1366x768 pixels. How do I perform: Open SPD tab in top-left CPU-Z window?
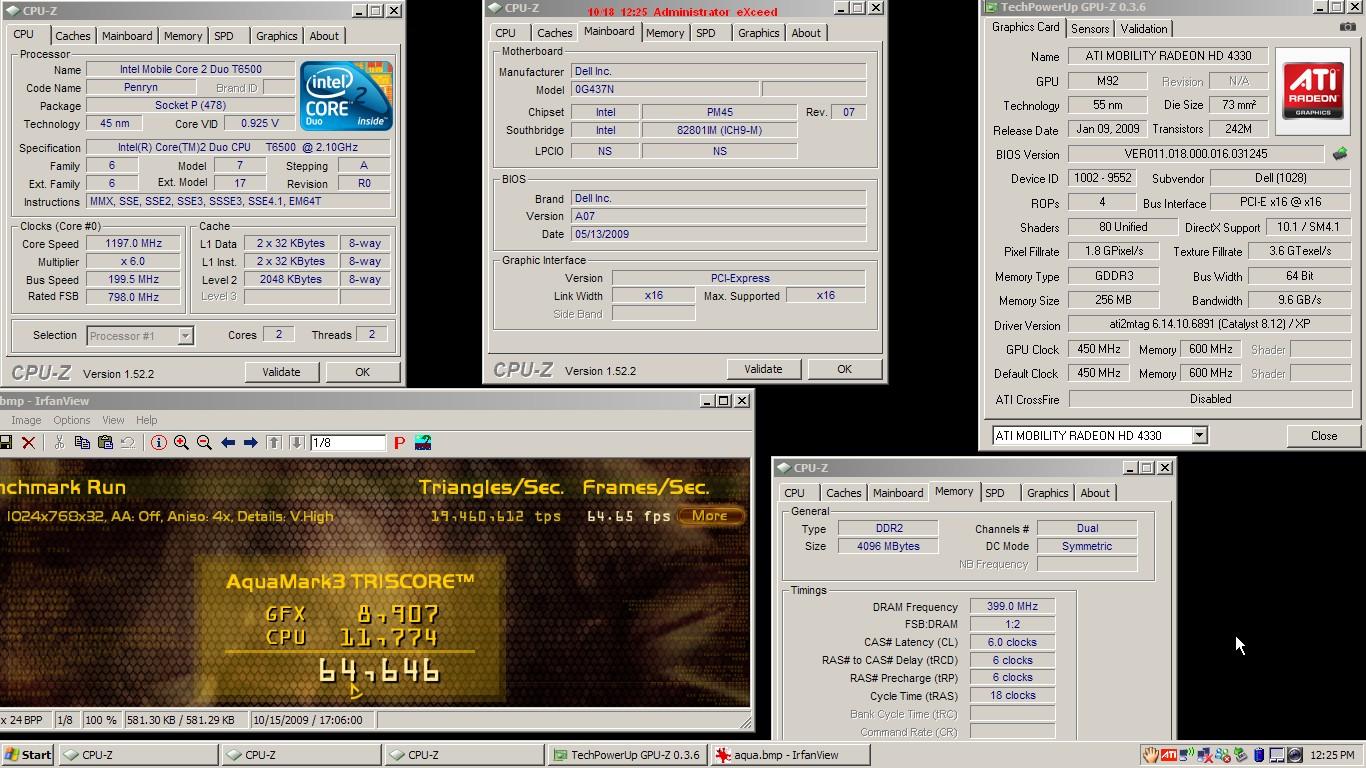pos(224,36)
